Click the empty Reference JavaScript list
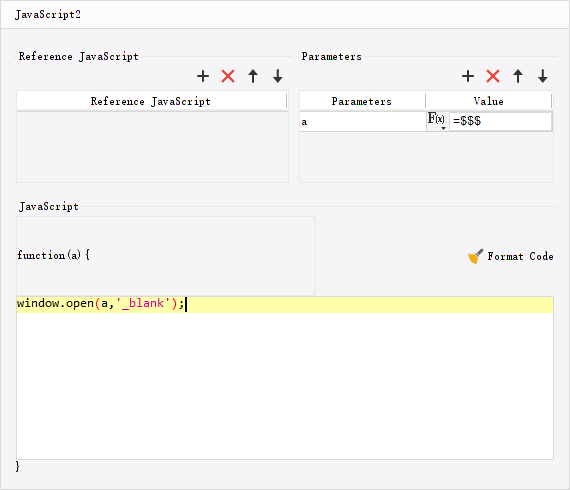570x490 pixels. (152, 147)
